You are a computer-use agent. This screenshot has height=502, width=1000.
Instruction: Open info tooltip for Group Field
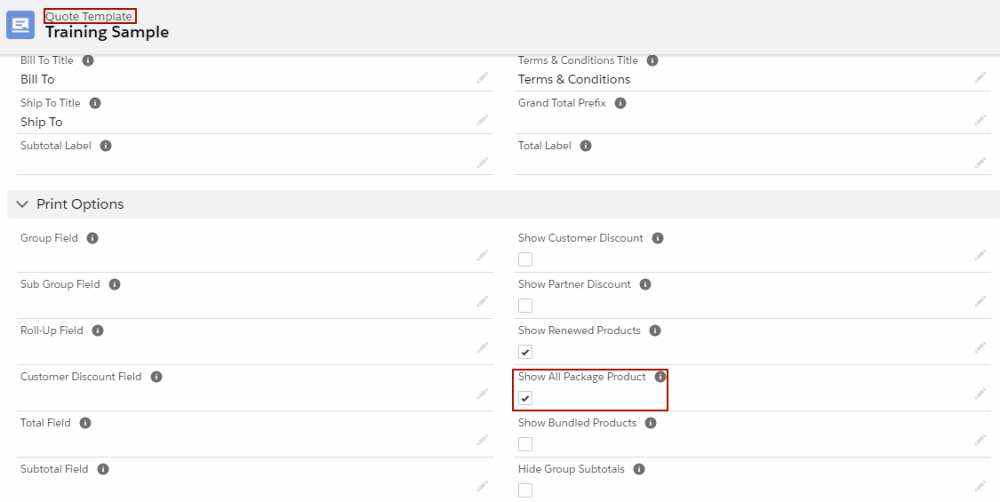tap(92, 238)
